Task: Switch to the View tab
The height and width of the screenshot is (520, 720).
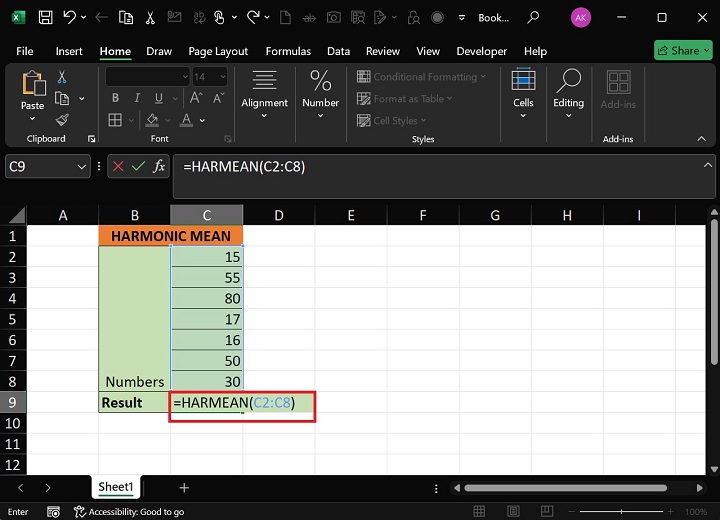Action: [x=428, y=51]
